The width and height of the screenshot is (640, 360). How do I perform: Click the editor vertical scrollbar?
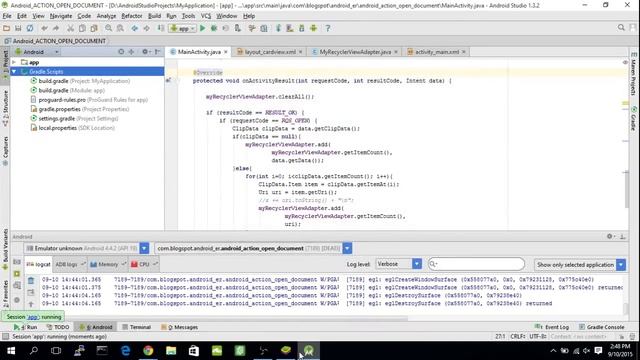click(x=627, y=189)
